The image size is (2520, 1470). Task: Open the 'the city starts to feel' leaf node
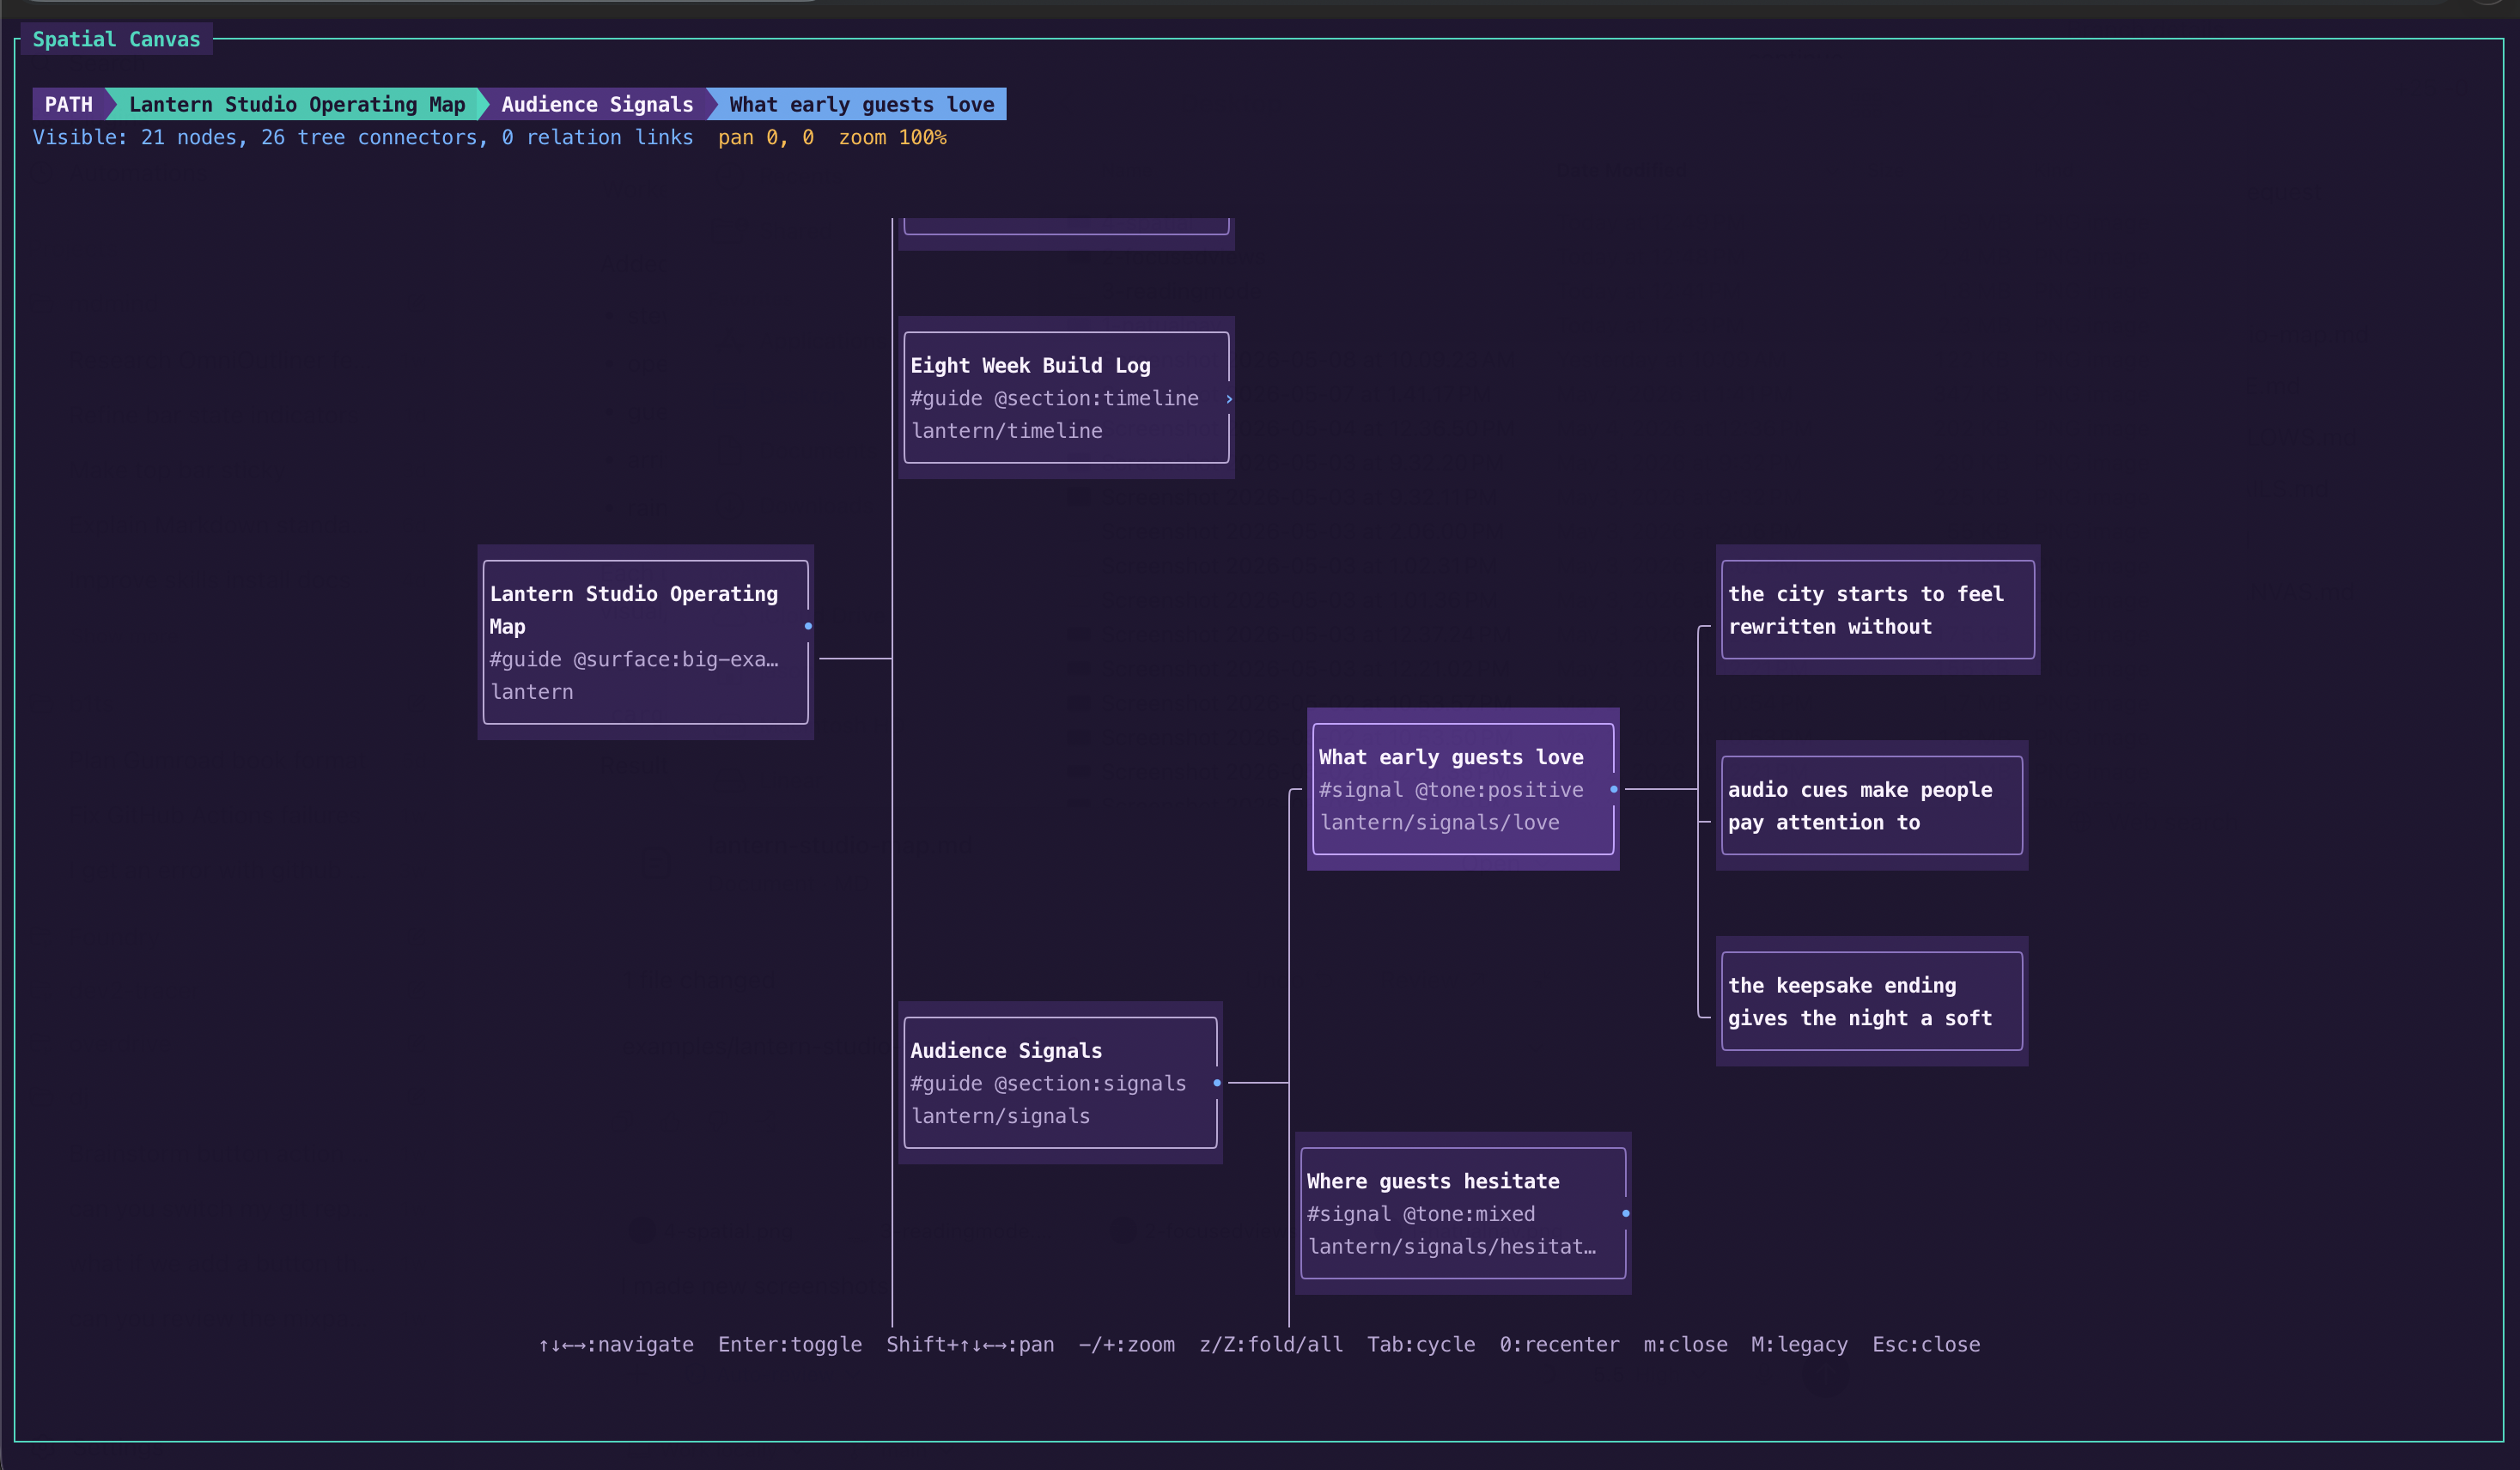[x=1878, y=610]
